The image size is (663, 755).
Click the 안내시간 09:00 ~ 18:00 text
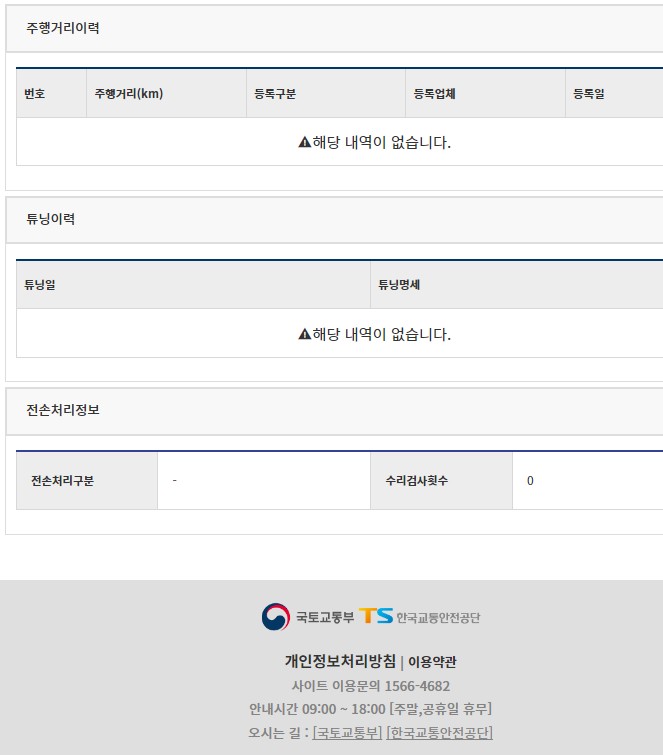tap(317, 709)
